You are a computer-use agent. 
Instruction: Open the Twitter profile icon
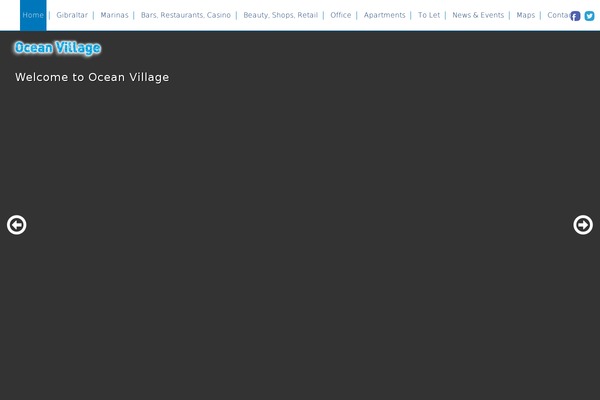tap(589, 16)
